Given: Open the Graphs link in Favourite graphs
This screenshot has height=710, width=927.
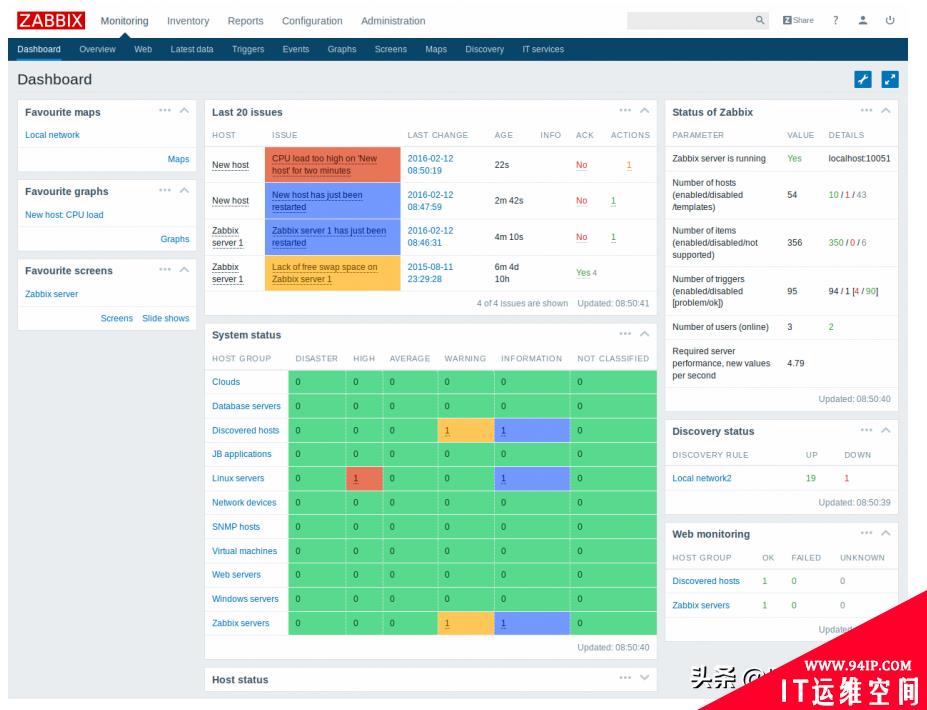Looking at the screenshot, I should pos(175,239).
